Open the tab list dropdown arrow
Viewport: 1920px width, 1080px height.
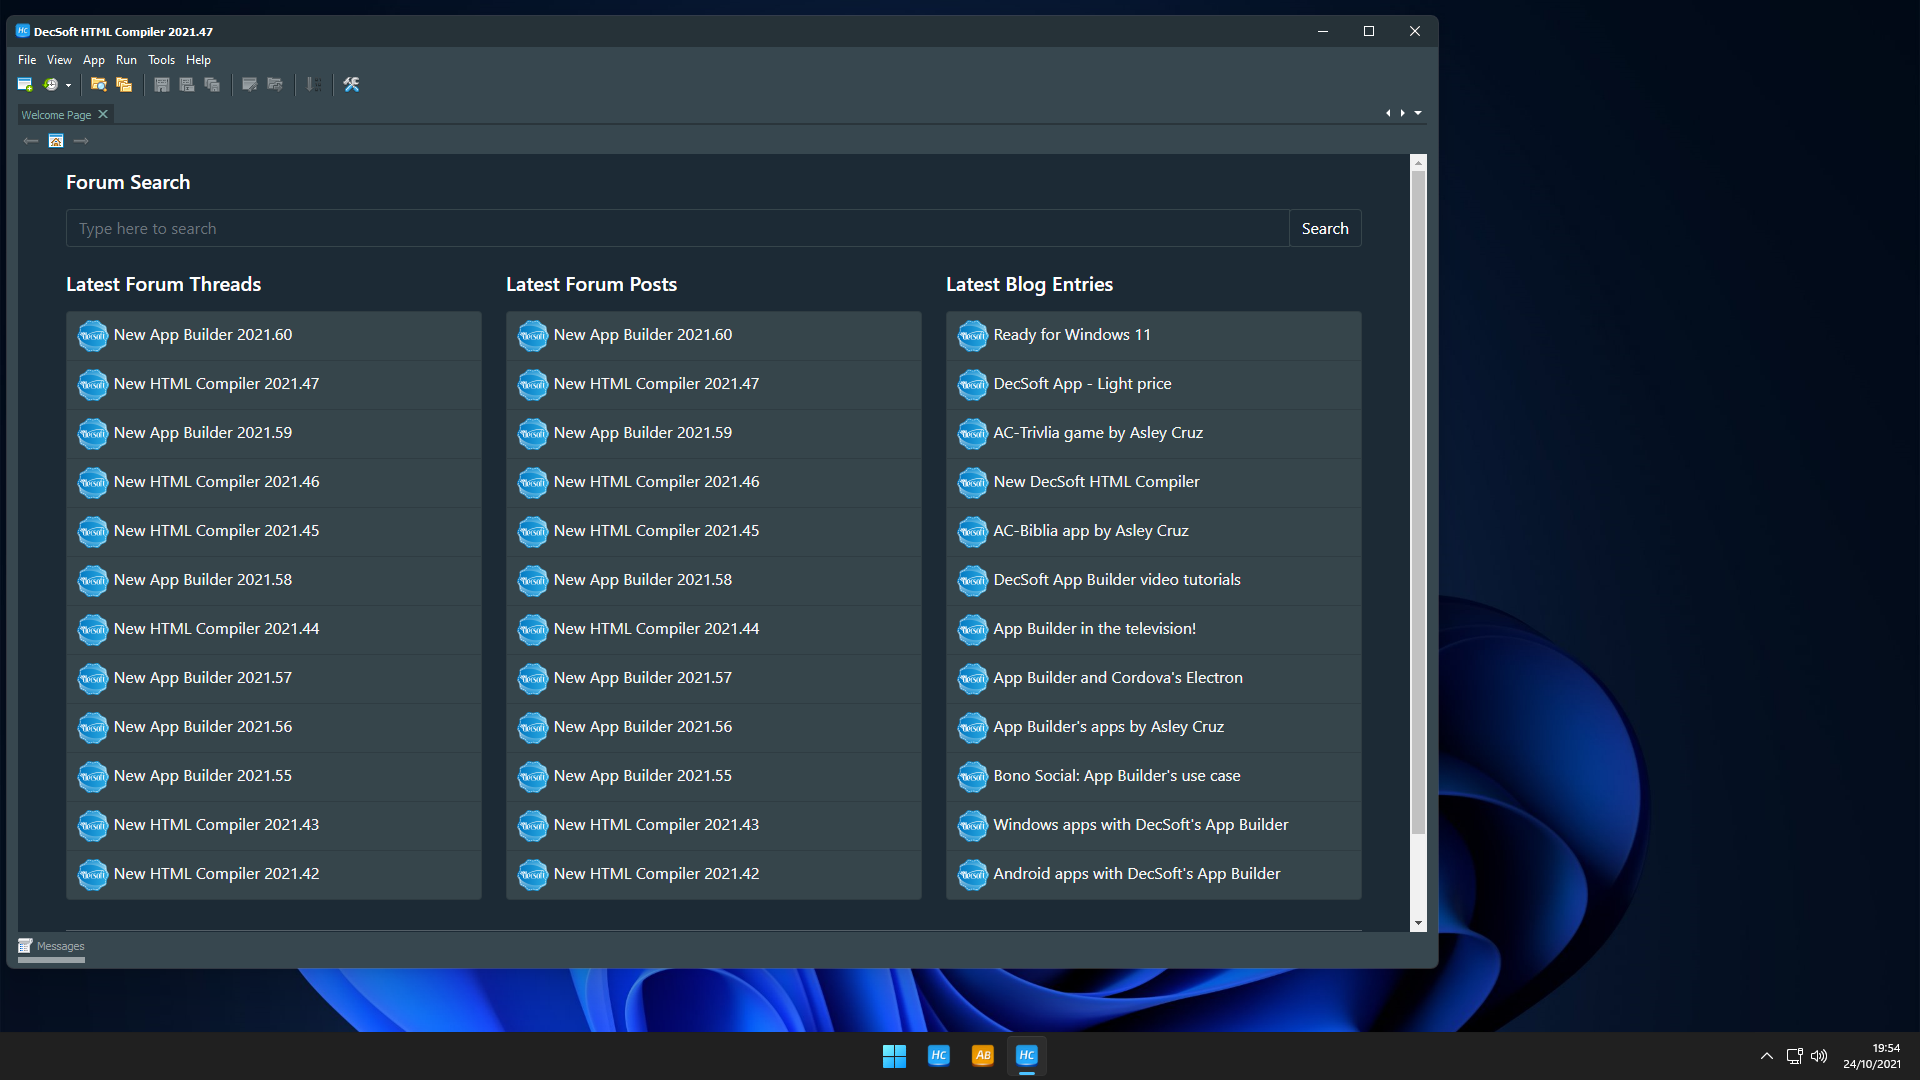click(1418, 113)
